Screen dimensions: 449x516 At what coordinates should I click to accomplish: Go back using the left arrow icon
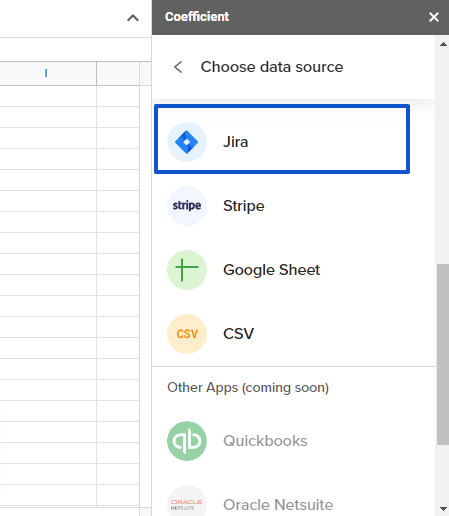tap(178, 67)
